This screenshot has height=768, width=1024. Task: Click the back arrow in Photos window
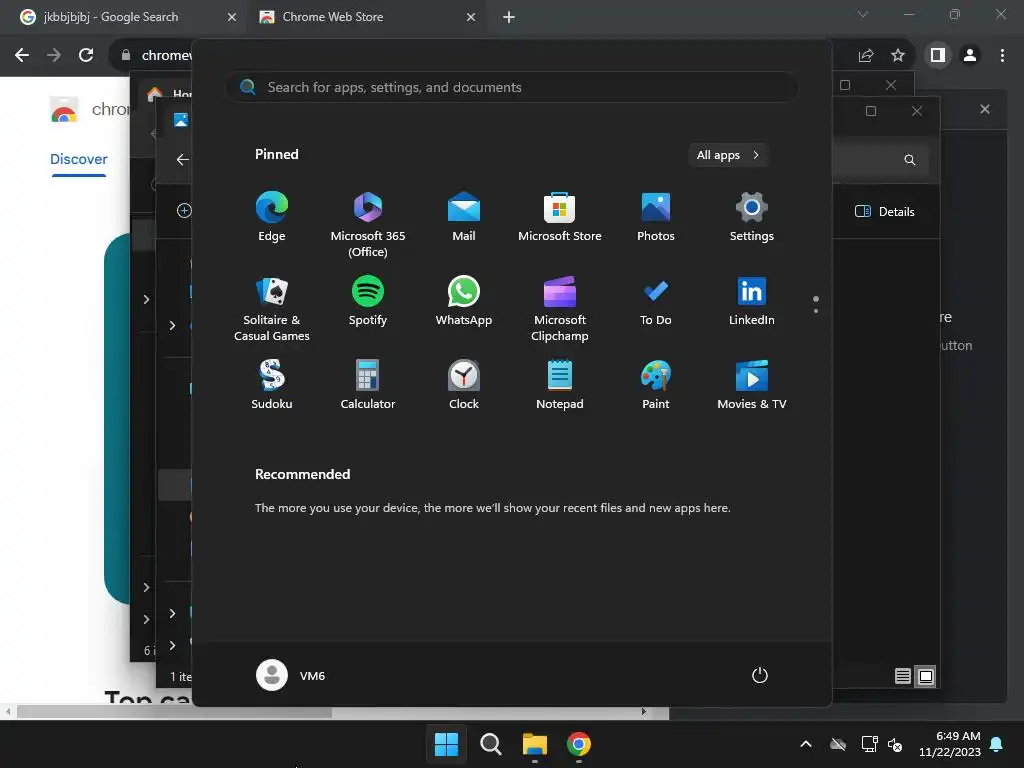click(x=183, y=159)
